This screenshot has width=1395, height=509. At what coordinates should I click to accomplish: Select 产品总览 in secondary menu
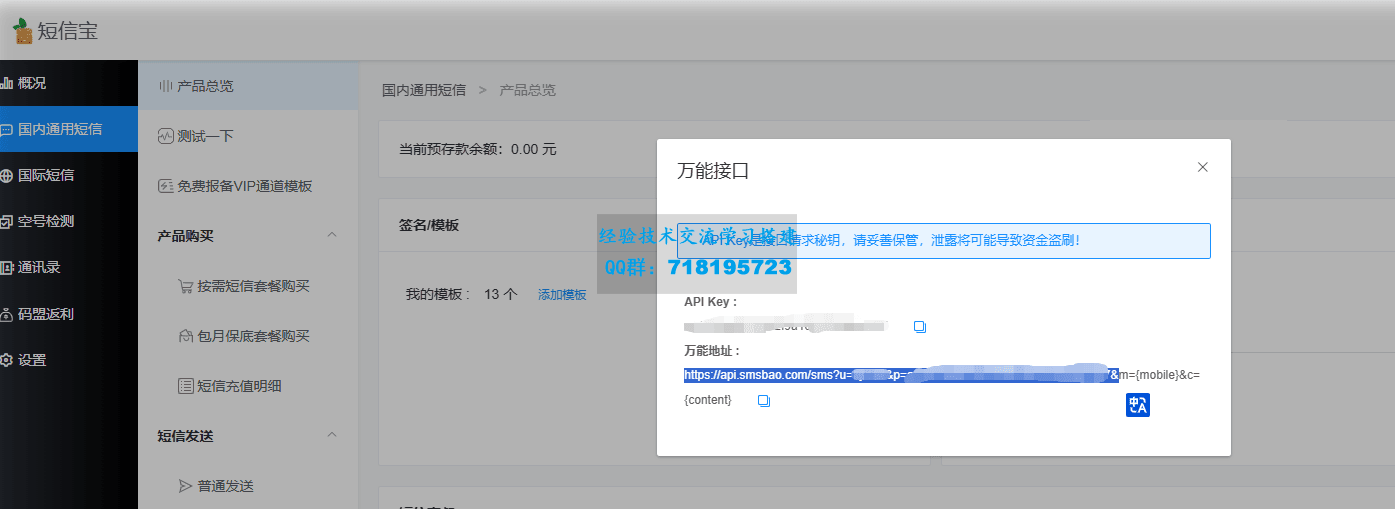204,86
